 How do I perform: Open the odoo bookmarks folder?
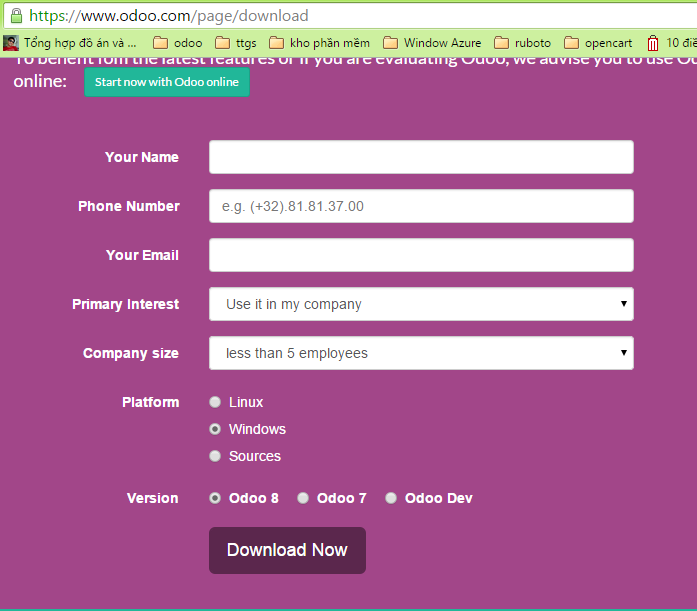177,43
